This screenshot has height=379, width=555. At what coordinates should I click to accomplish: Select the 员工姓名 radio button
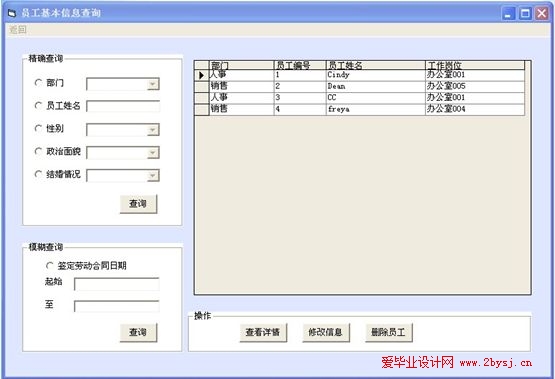coord(38,105)
